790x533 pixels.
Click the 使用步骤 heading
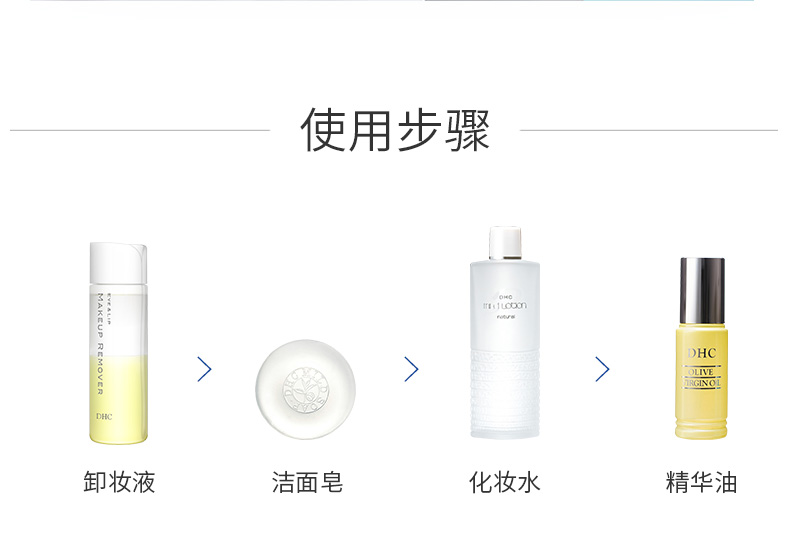(395, 130)
